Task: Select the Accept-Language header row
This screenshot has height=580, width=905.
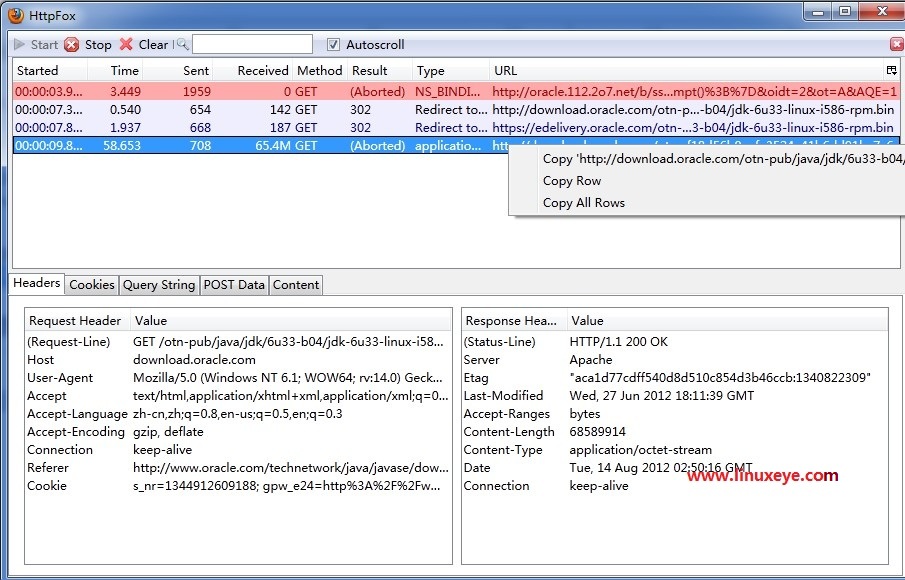Action: pos(238,414)
